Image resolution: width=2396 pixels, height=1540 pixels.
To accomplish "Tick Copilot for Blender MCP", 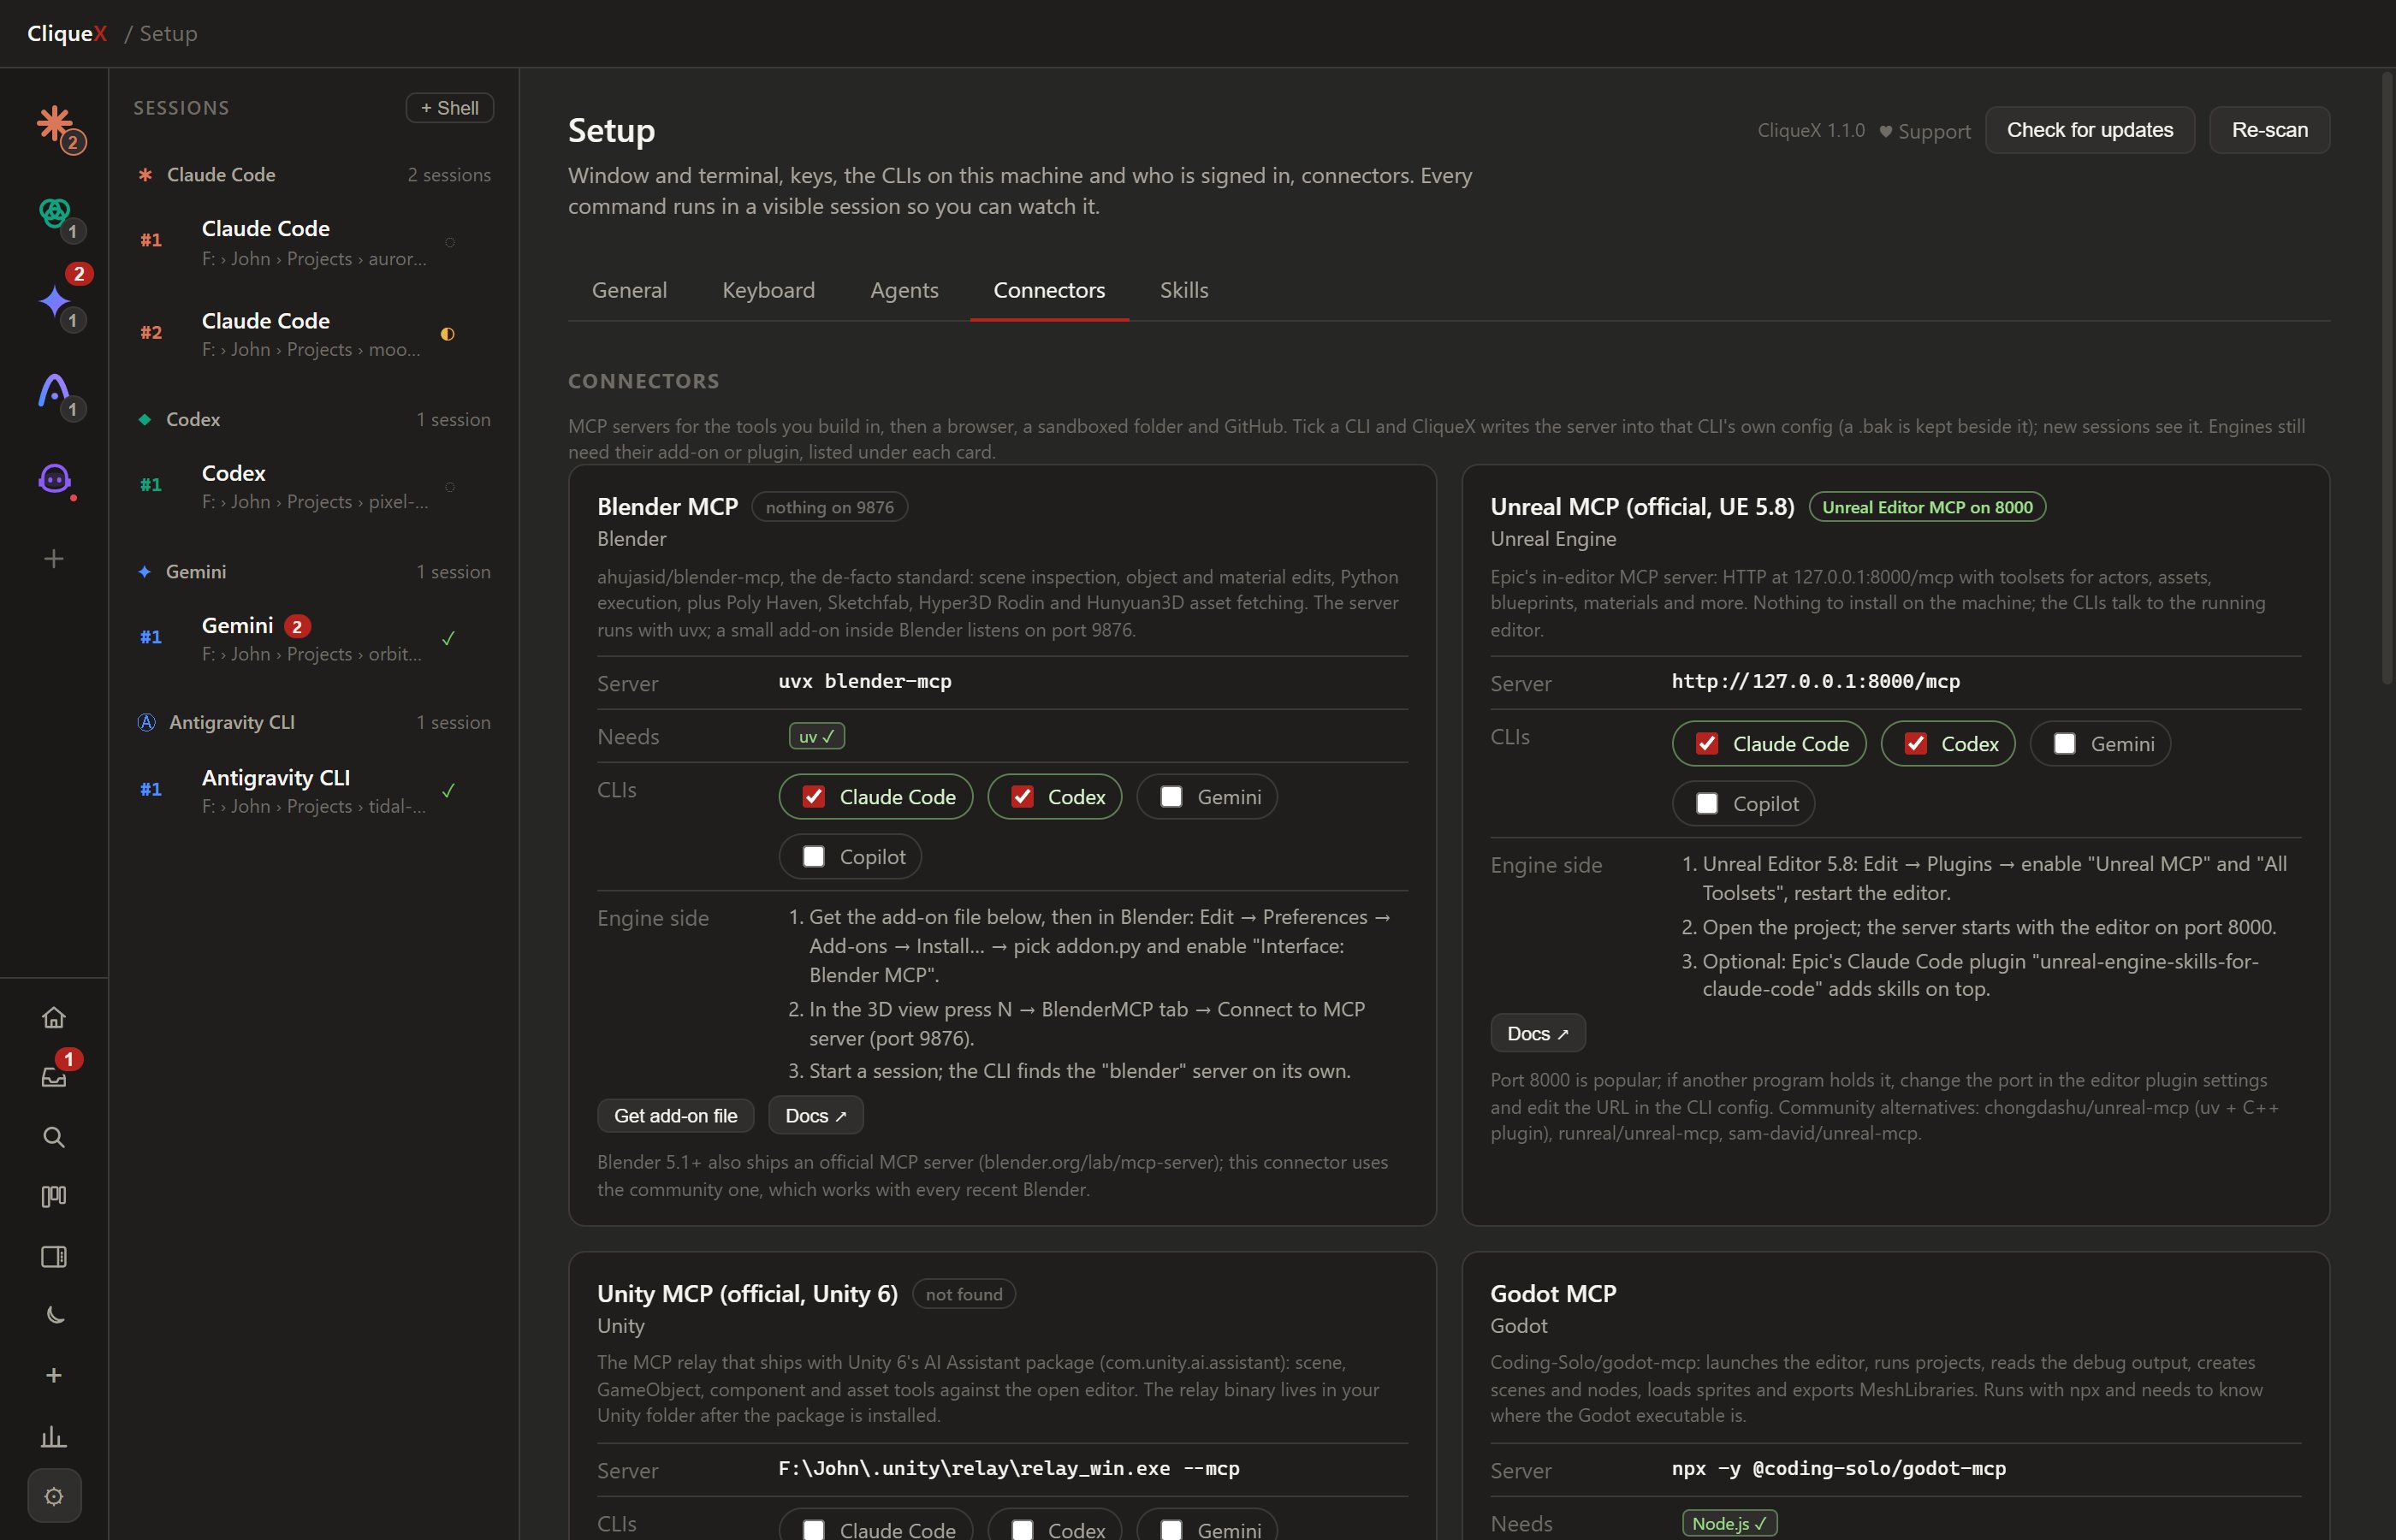I will (814, 857).
